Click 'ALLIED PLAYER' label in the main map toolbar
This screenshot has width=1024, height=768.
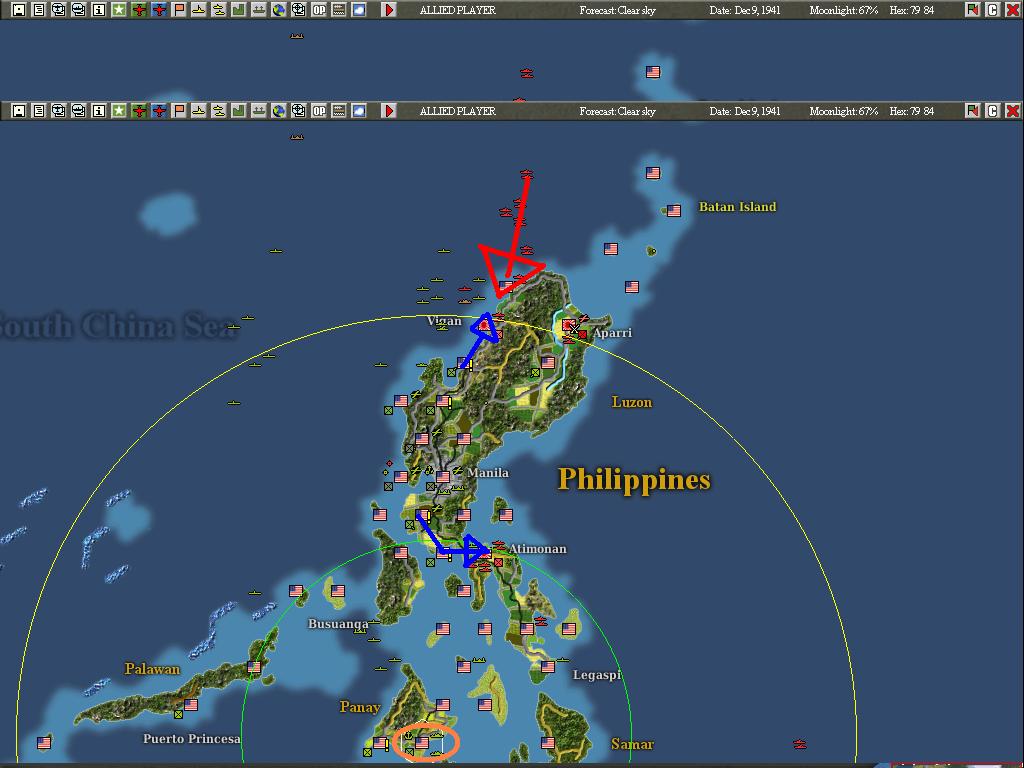tap(458, 111)
